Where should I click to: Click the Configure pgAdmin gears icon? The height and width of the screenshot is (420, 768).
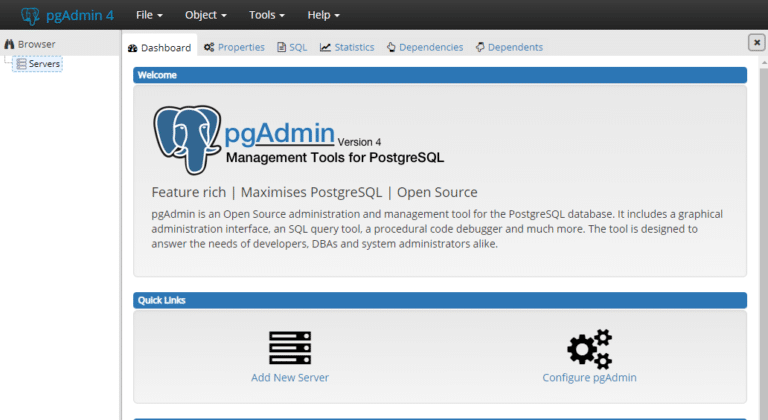pos(589,348)
